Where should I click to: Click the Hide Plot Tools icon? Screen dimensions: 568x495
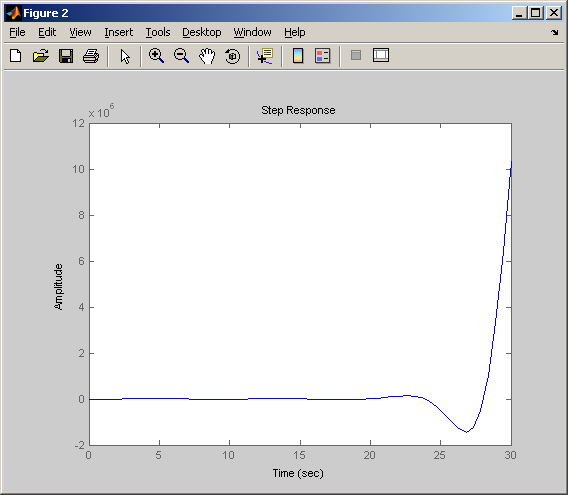pyautogui.click(x=356, y=55)
